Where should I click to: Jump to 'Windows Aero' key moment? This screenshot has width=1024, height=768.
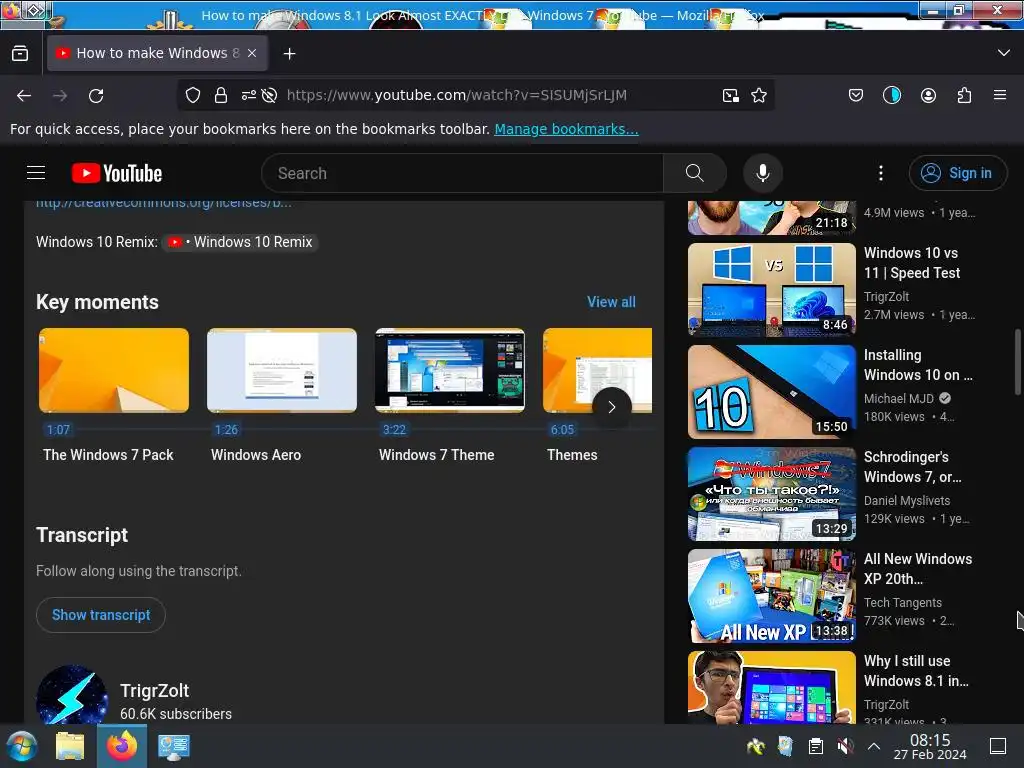pyautogui.click(x=282, y=370)
